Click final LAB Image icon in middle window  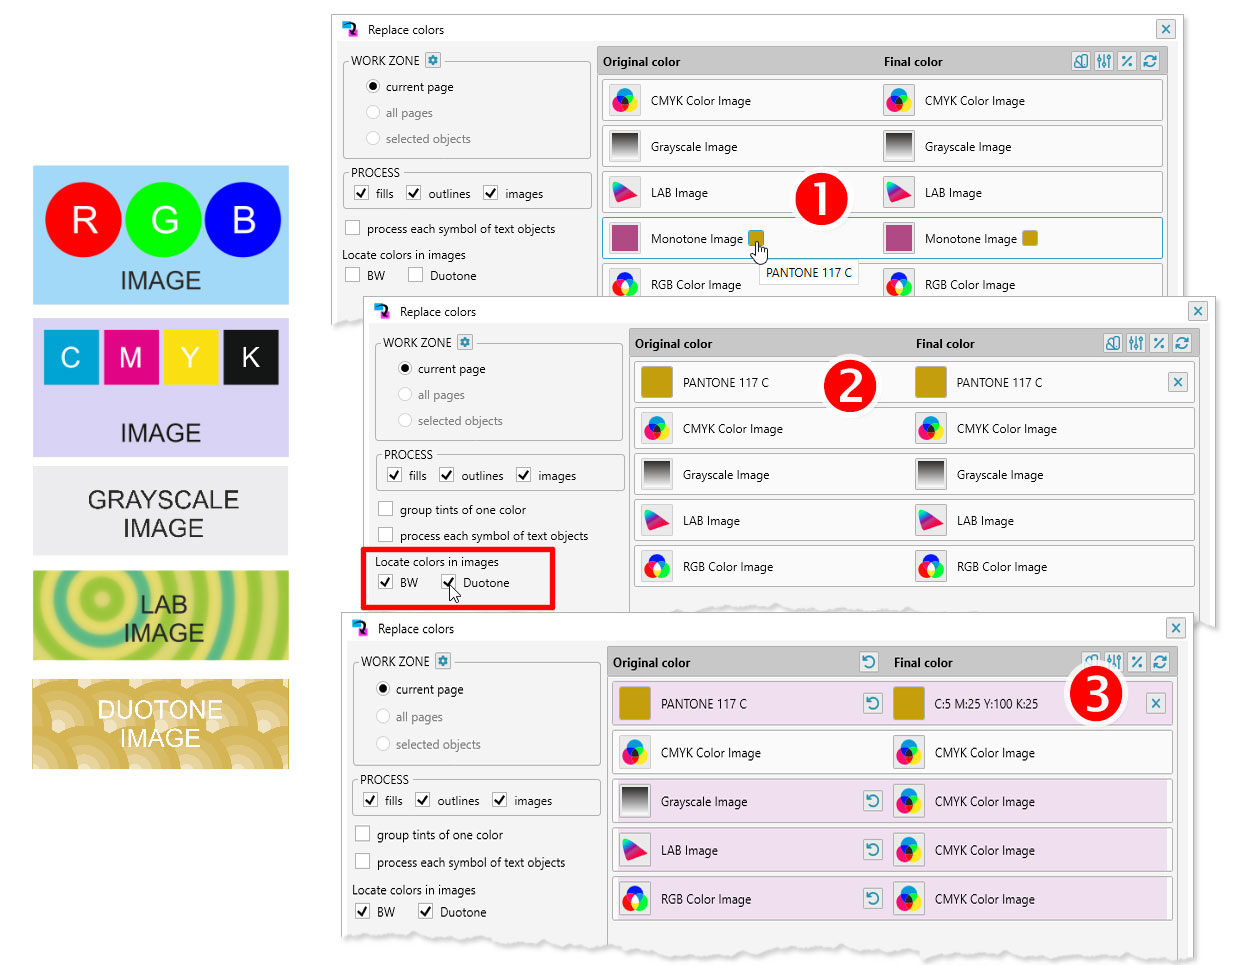click(x=931, y=520)
